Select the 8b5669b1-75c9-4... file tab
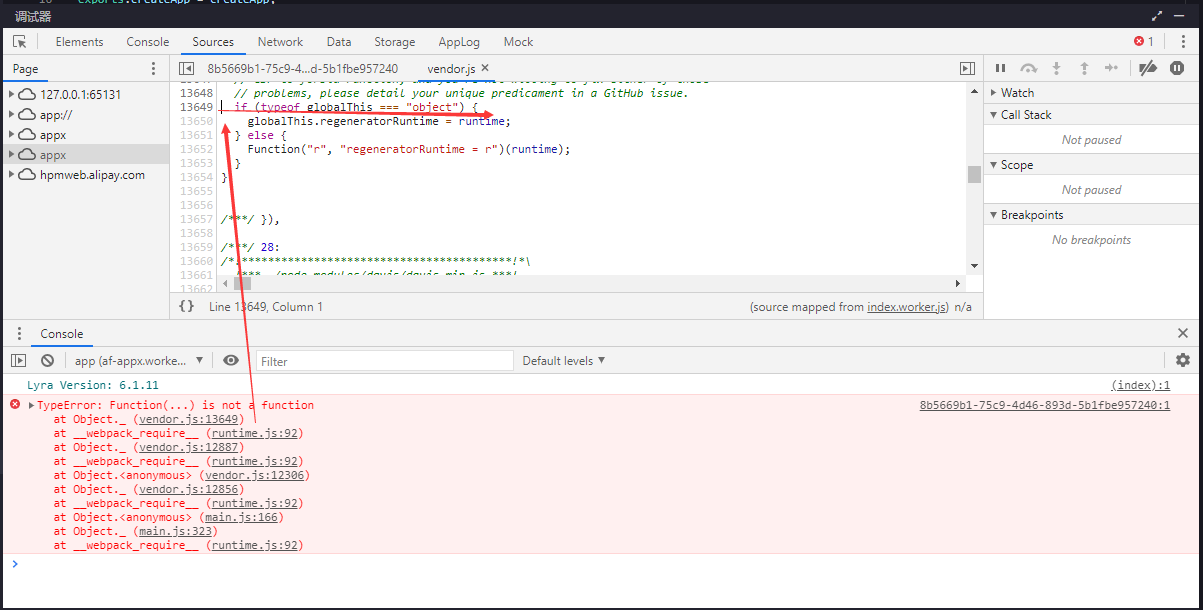The width and height of the screenshot is (1203, 610). (302, 69)
